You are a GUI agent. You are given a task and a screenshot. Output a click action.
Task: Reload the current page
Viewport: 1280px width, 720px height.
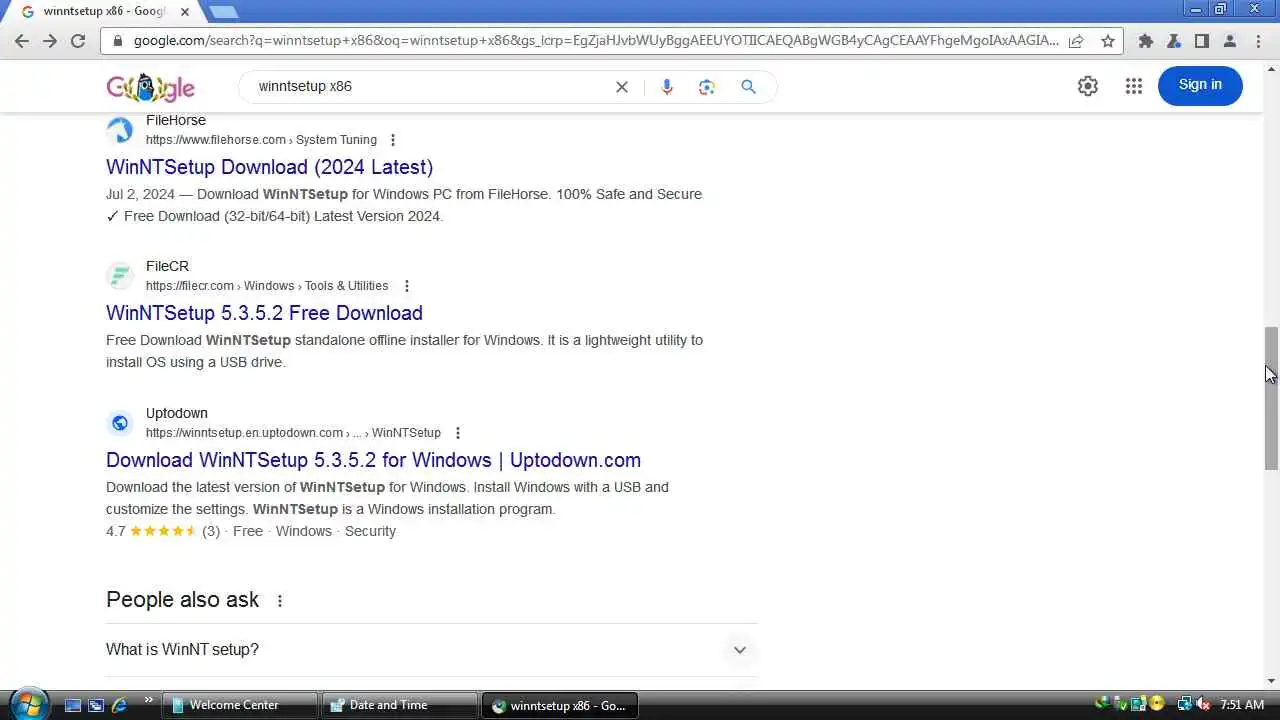click(x=78, y=41)
